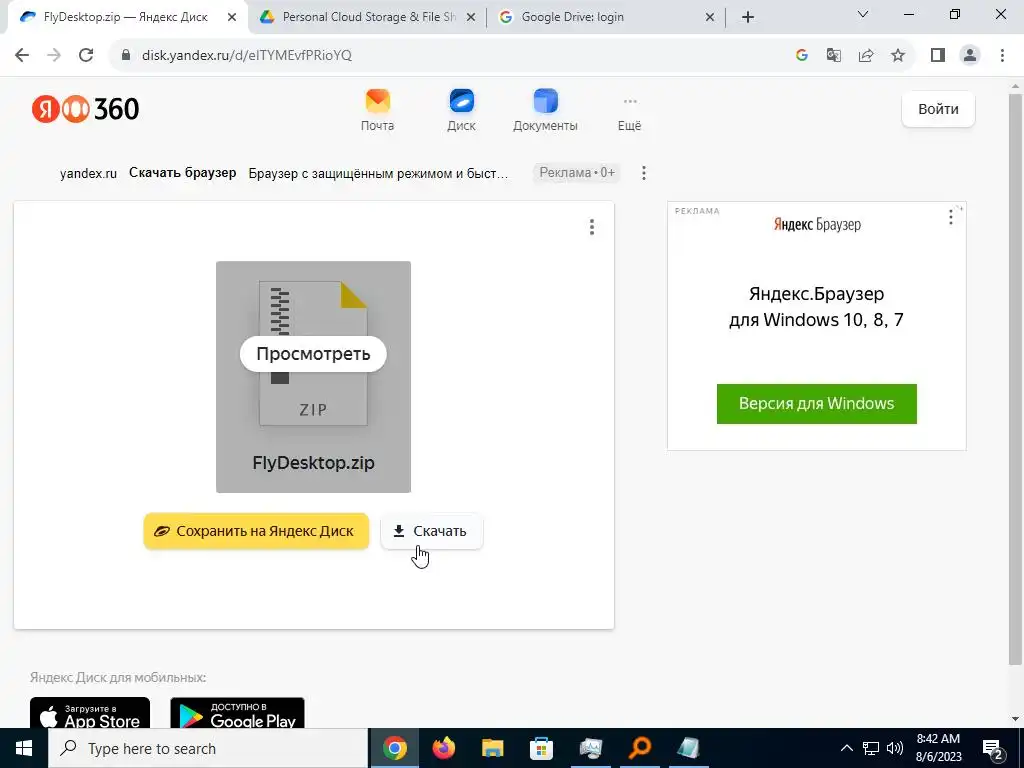Open the Windows Start menu
The image size is (1024, 768).
(24, 748)
